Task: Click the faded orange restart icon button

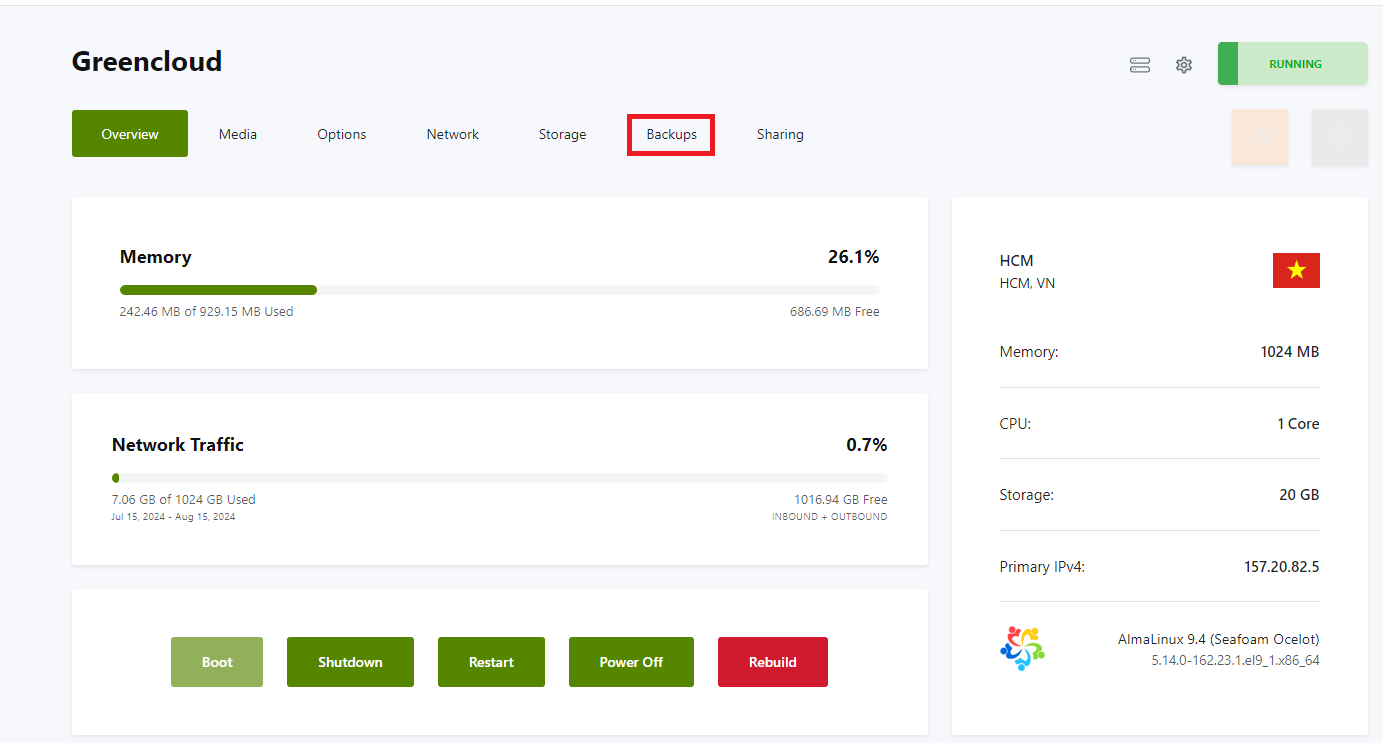Action: [1260, 137]
